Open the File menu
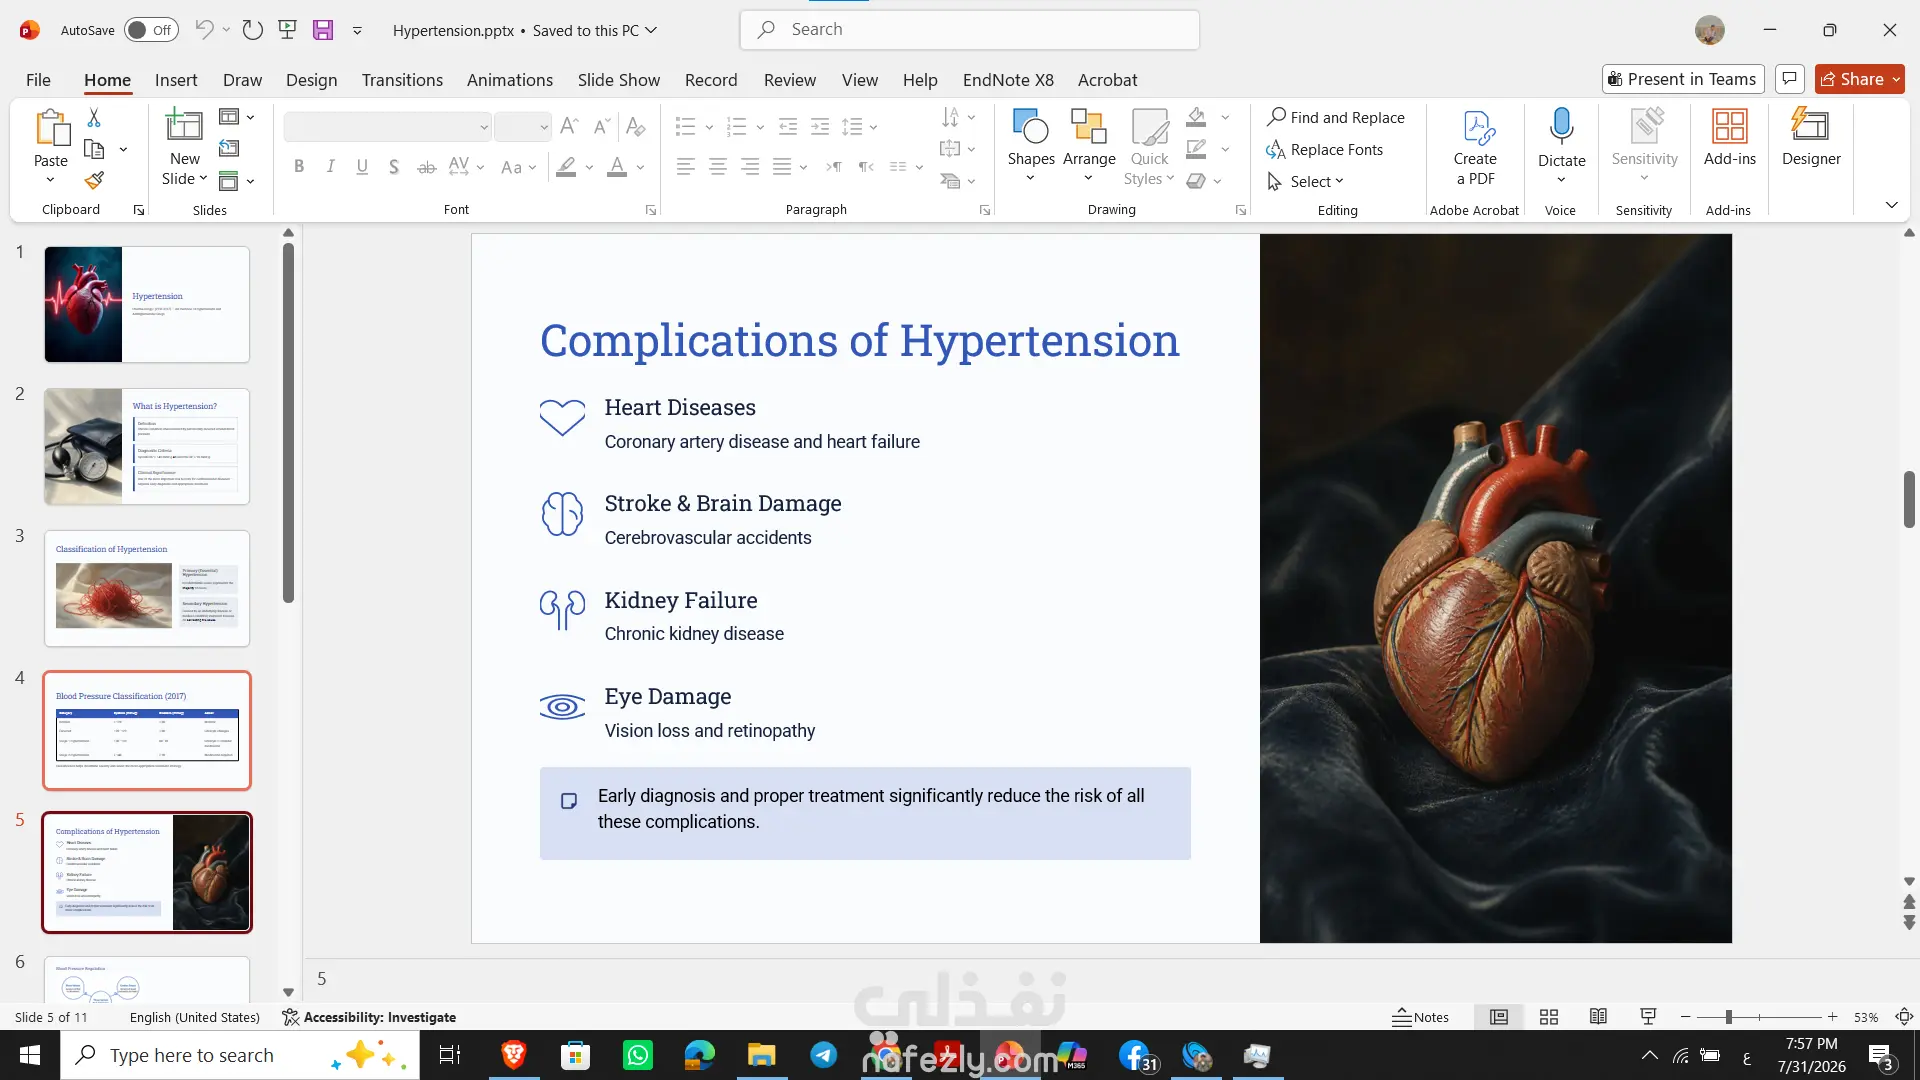This screenshot has height=1080, width=1920. pyautogui.click(x=38, y=80)
